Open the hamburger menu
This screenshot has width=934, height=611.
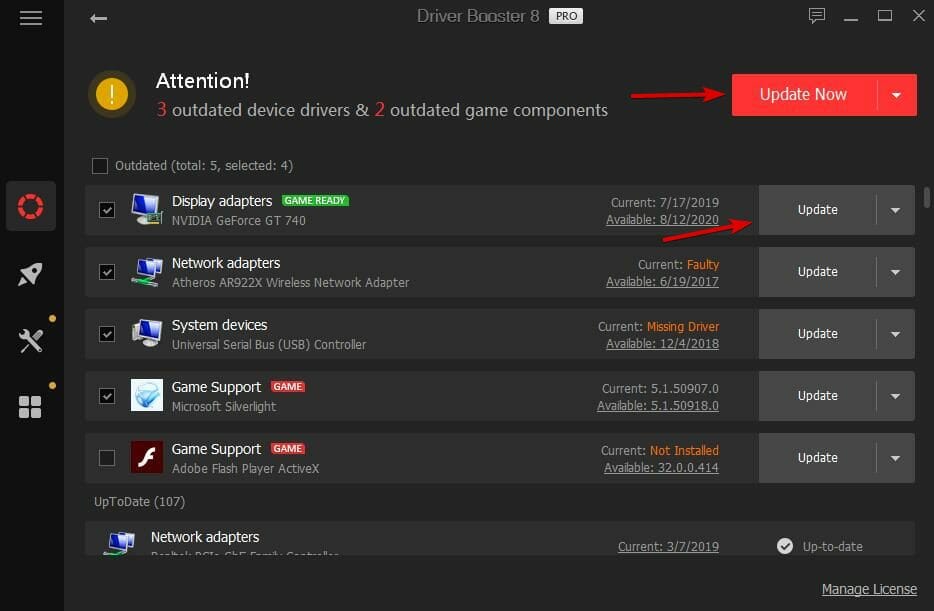(x=31, y=18)
